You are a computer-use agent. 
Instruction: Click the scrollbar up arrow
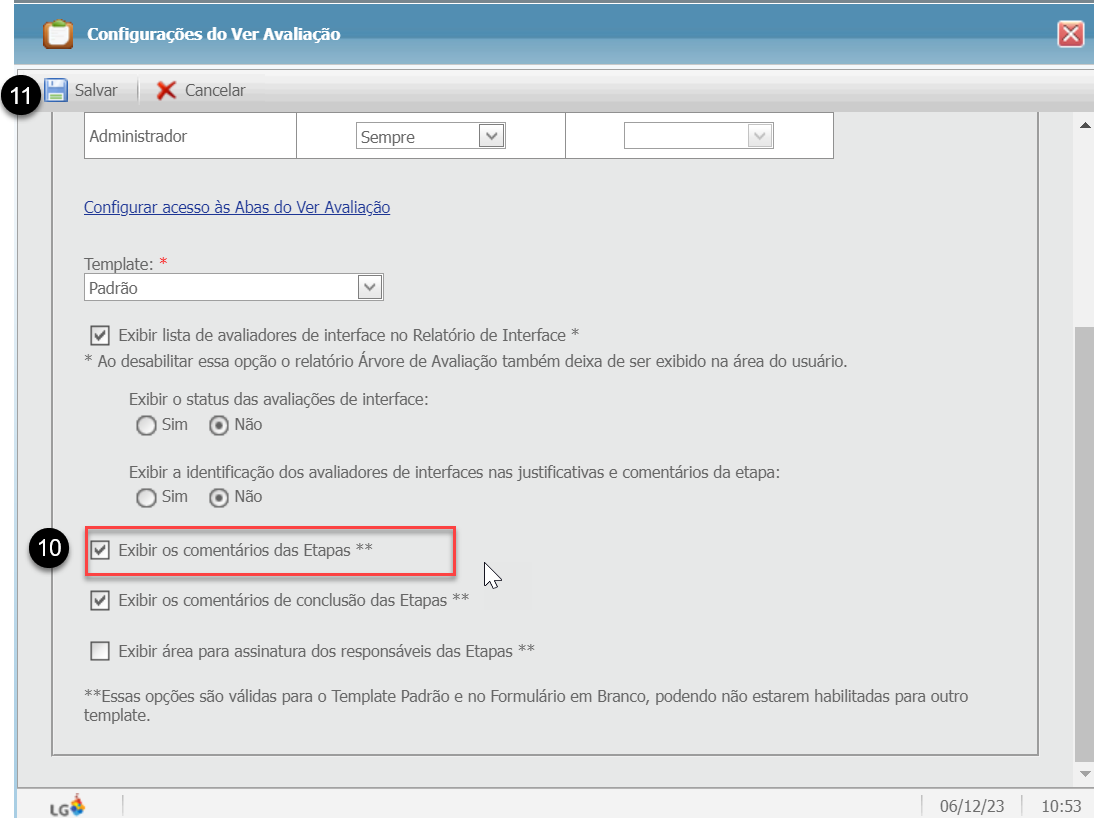tap(1085, 126)
